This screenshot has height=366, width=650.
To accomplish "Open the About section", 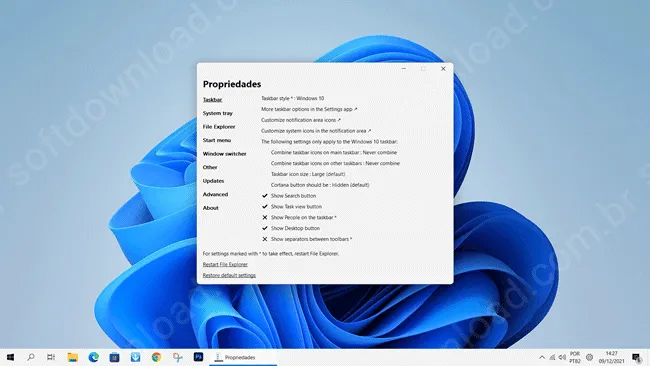I will point(210,208).
